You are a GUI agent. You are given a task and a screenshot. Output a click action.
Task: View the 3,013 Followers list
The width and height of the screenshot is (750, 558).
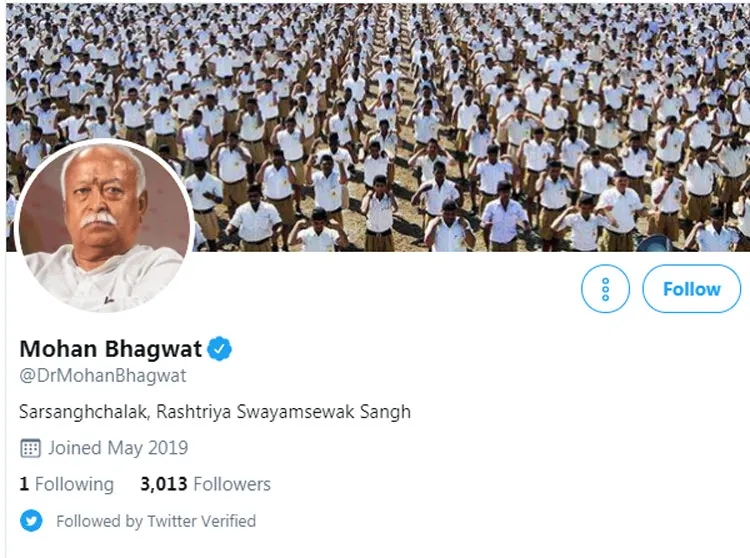click(x=205, y=484)
